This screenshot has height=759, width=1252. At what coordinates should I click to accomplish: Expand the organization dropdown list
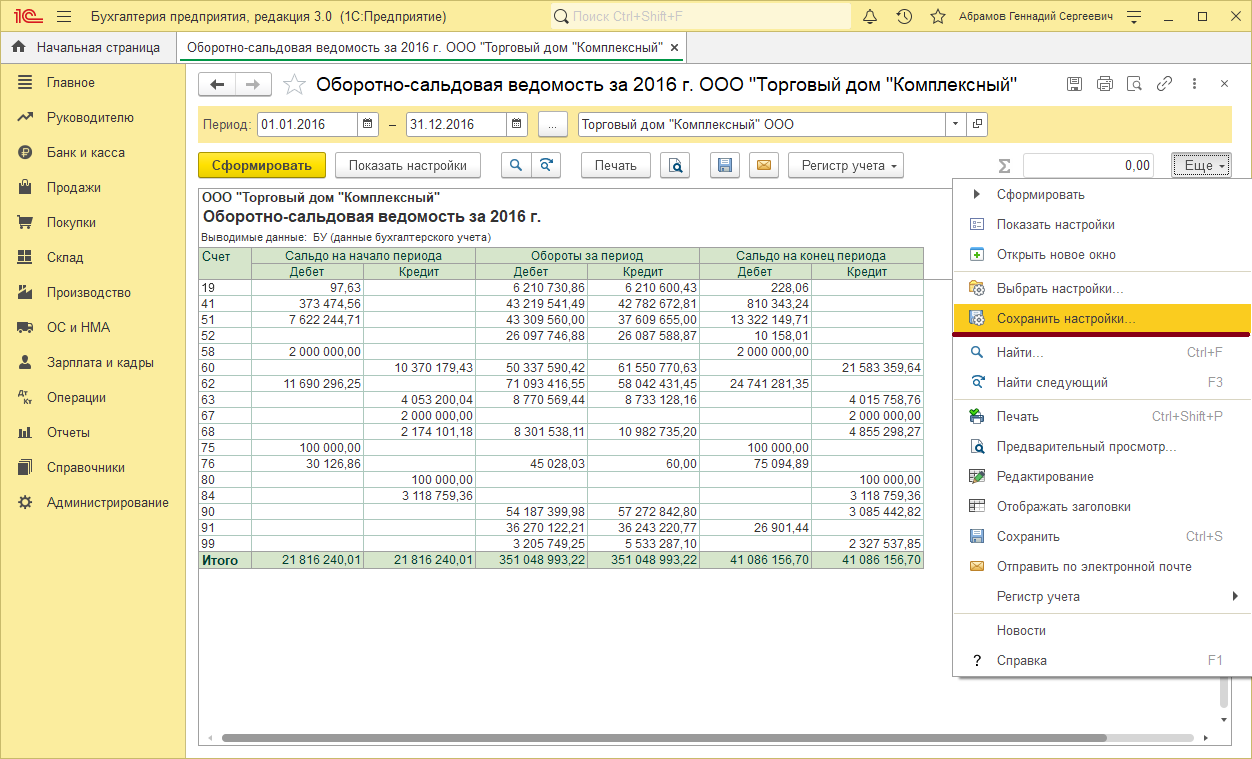tap(955, 125)
